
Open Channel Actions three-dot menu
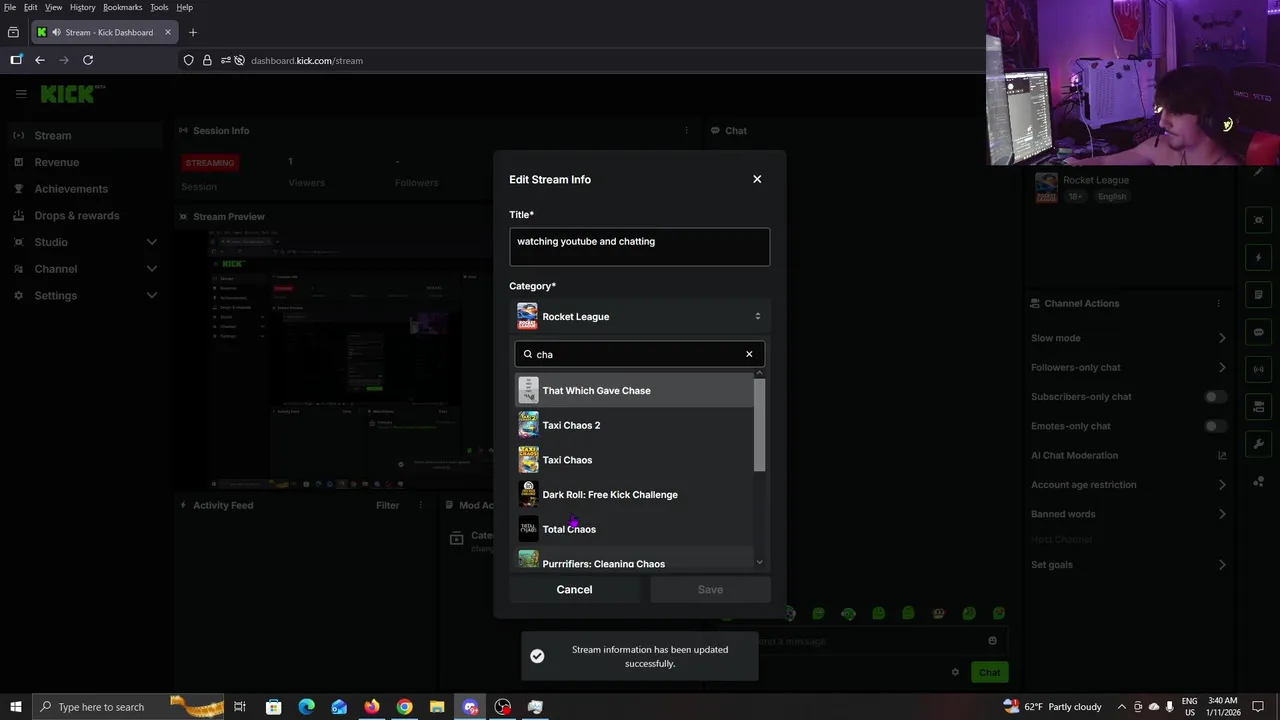click(x=1218, y=303)
